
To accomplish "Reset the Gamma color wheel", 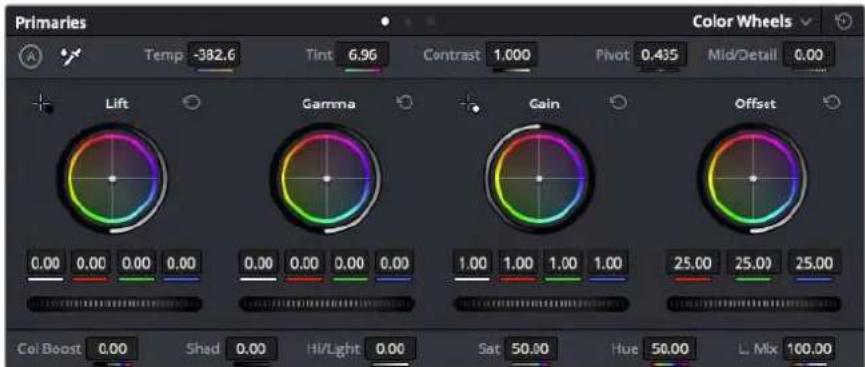I will 405,103.
